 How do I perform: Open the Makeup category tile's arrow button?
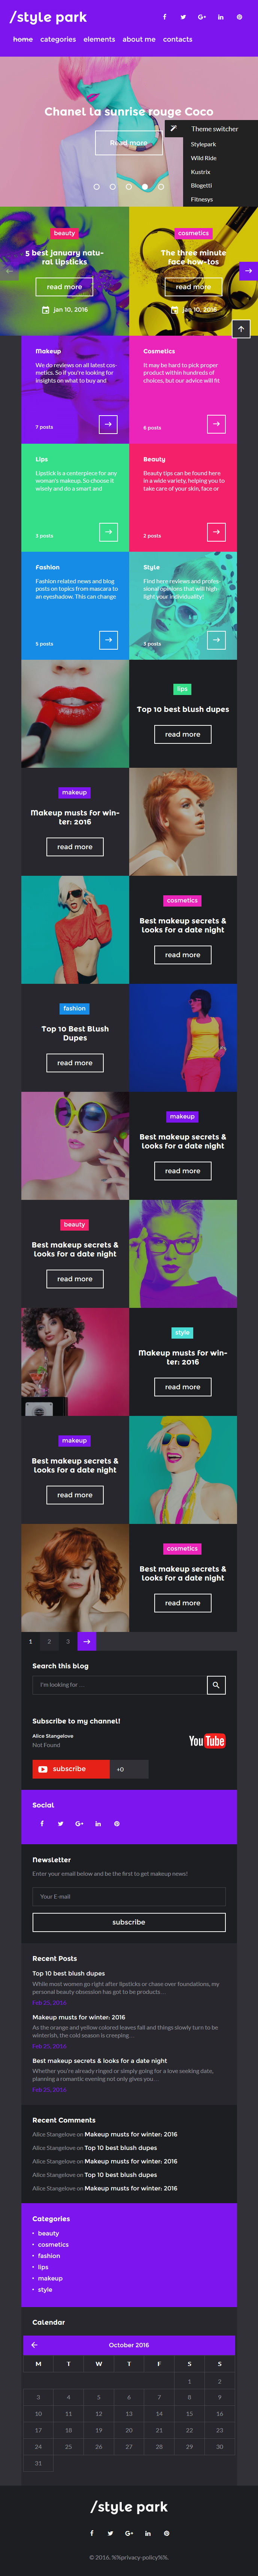(108, 424)
